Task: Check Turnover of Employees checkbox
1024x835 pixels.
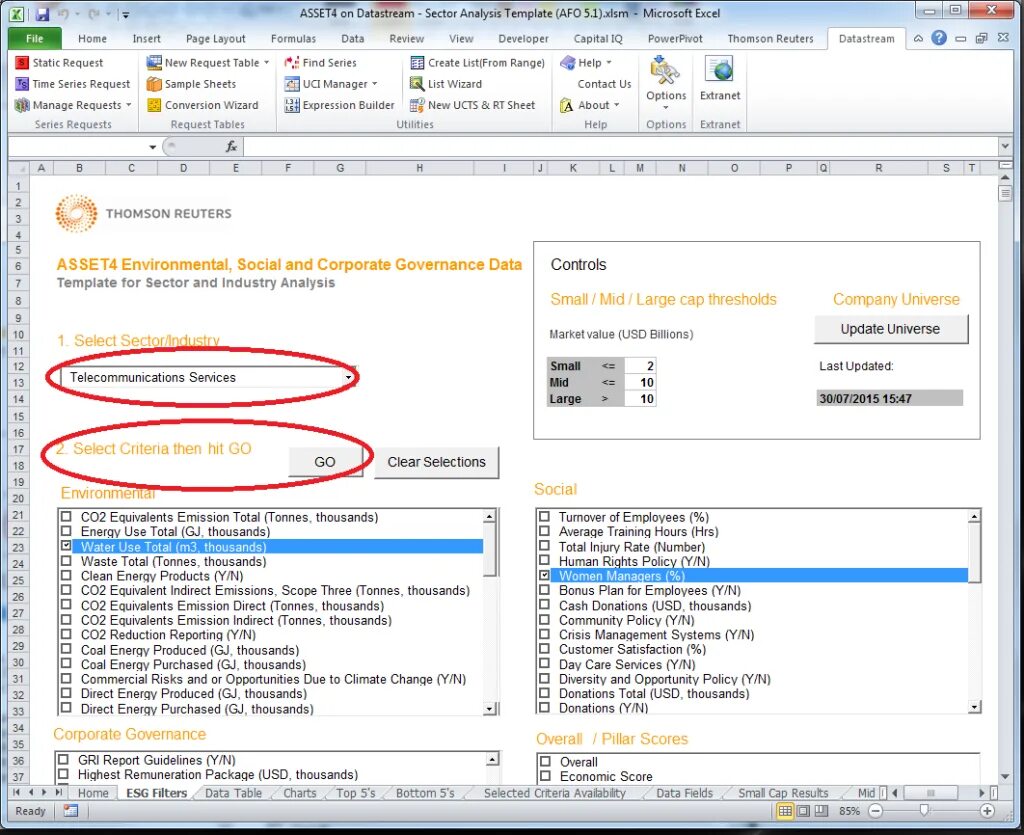Action: [x=544, y=516]
